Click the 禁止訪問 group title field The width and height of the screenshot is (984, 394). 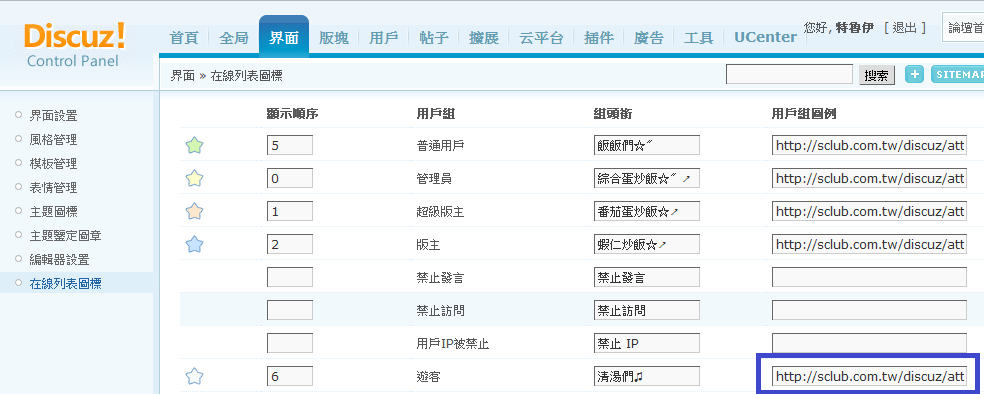click(x=646, y=310)
